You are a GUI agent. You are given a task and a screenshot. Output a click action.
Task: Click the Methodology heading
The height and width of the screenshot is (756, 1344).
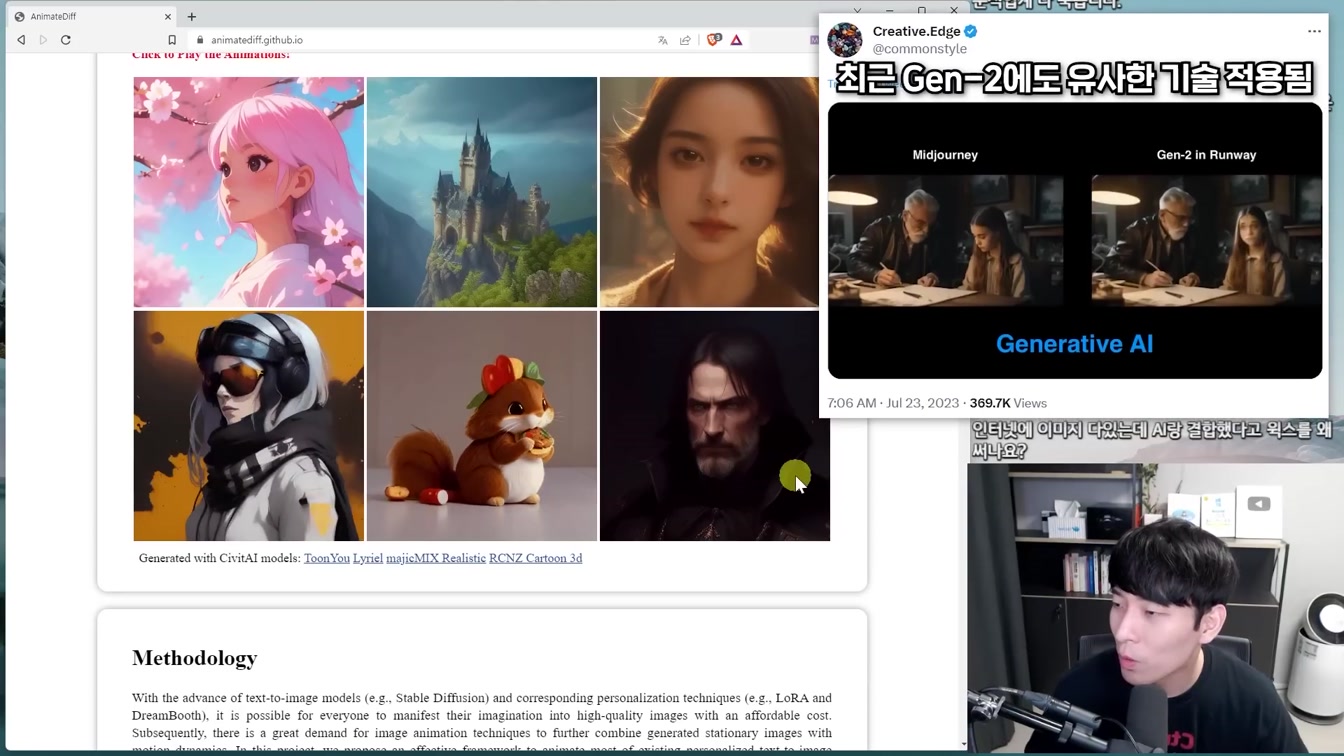coord(194,658)
